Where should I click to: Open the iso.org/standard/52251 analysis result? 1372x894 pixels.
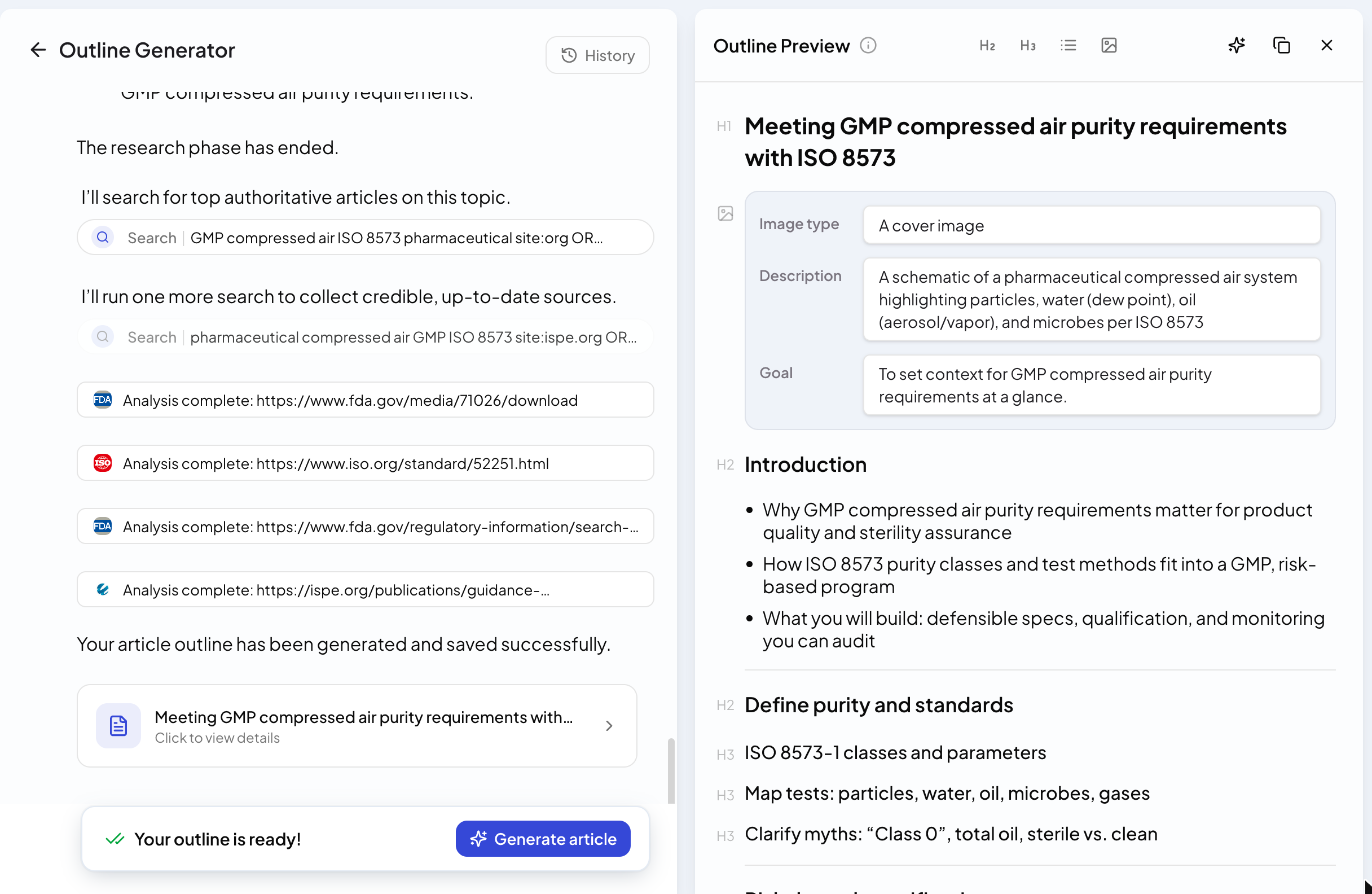click(365, 463)
